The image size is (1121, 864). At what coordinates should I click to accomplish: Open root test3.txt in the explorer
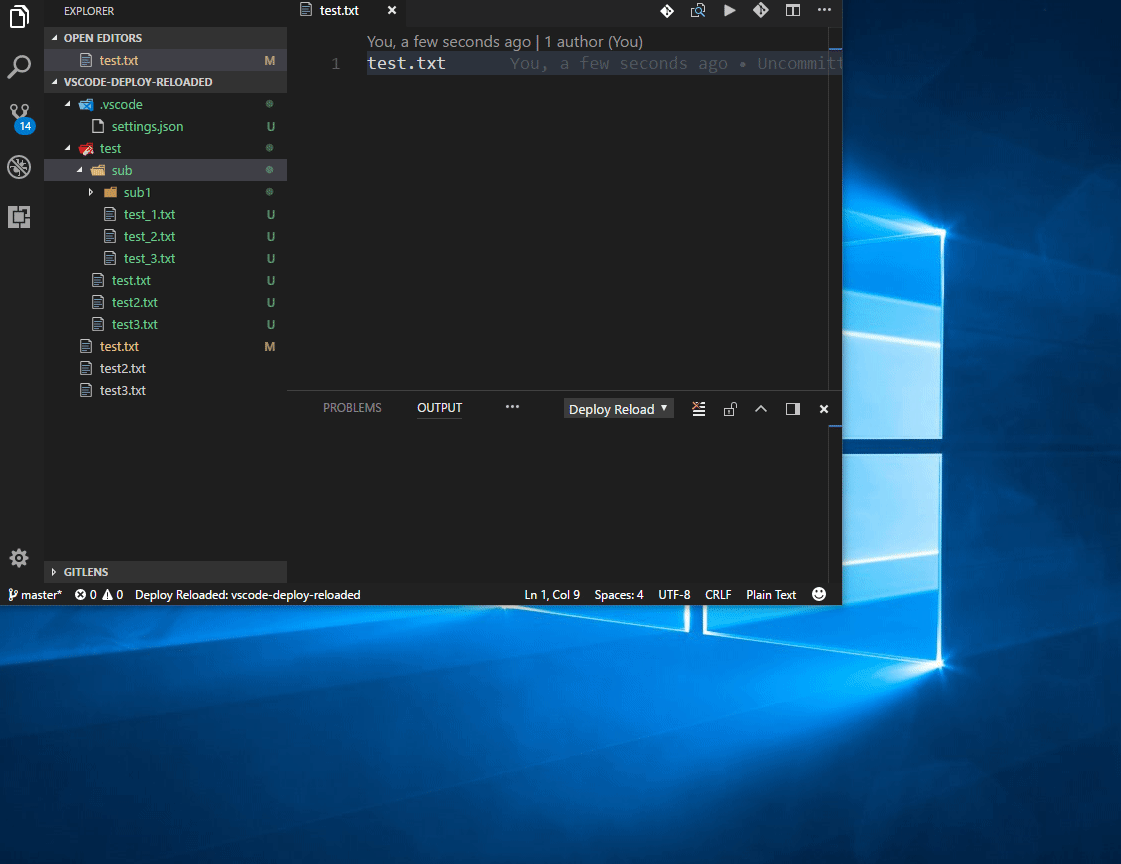pos(165,391)
